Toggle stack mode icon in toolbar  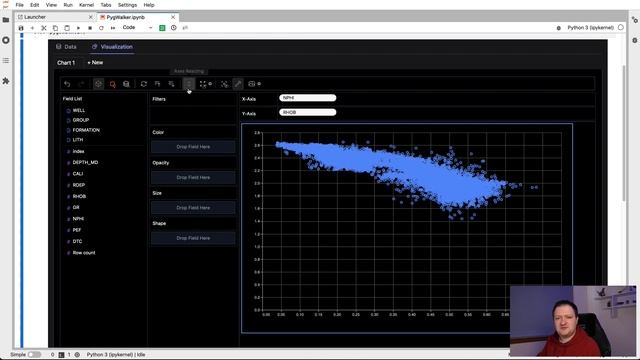tap(126, 84)
